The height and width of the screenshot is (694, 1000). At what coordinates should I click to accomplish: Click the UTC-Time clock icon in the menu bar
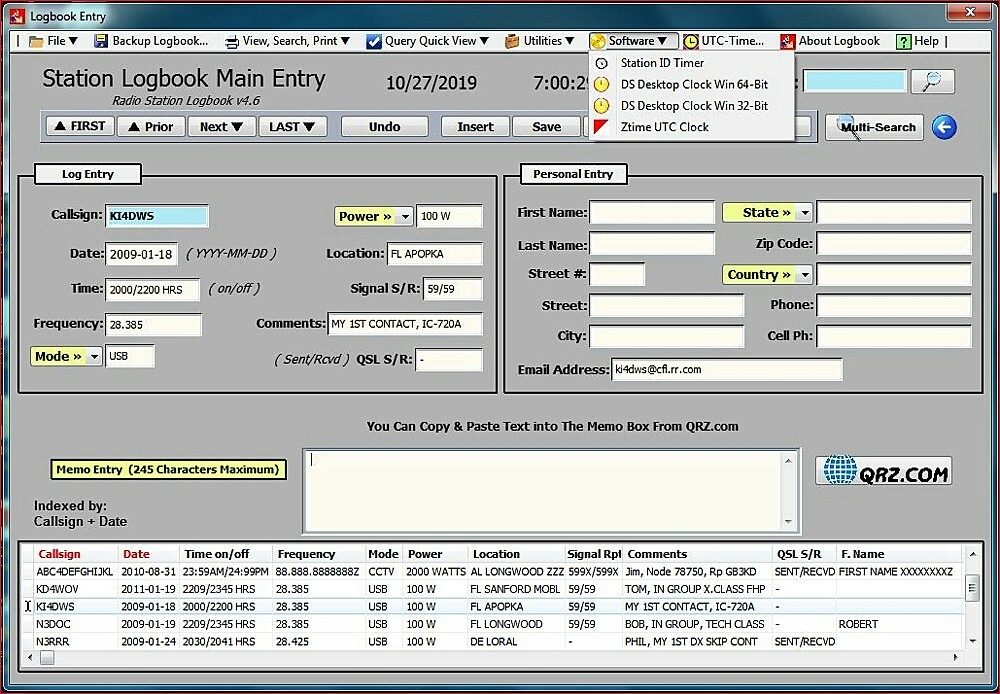click(x=689, y=41)
